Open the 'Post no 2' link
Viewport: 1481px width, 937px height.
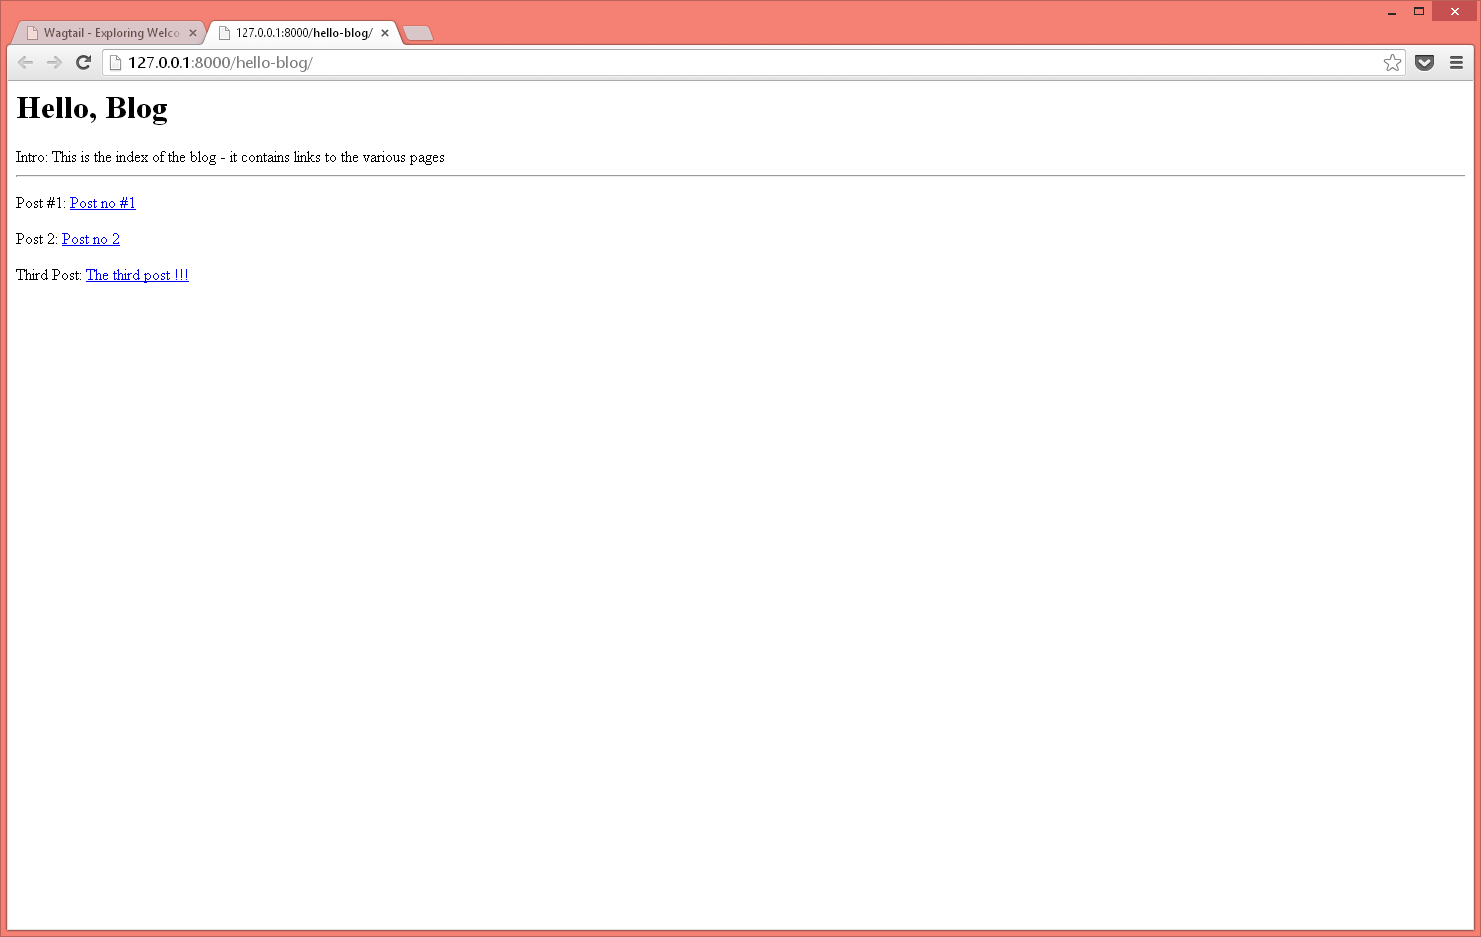91,239
